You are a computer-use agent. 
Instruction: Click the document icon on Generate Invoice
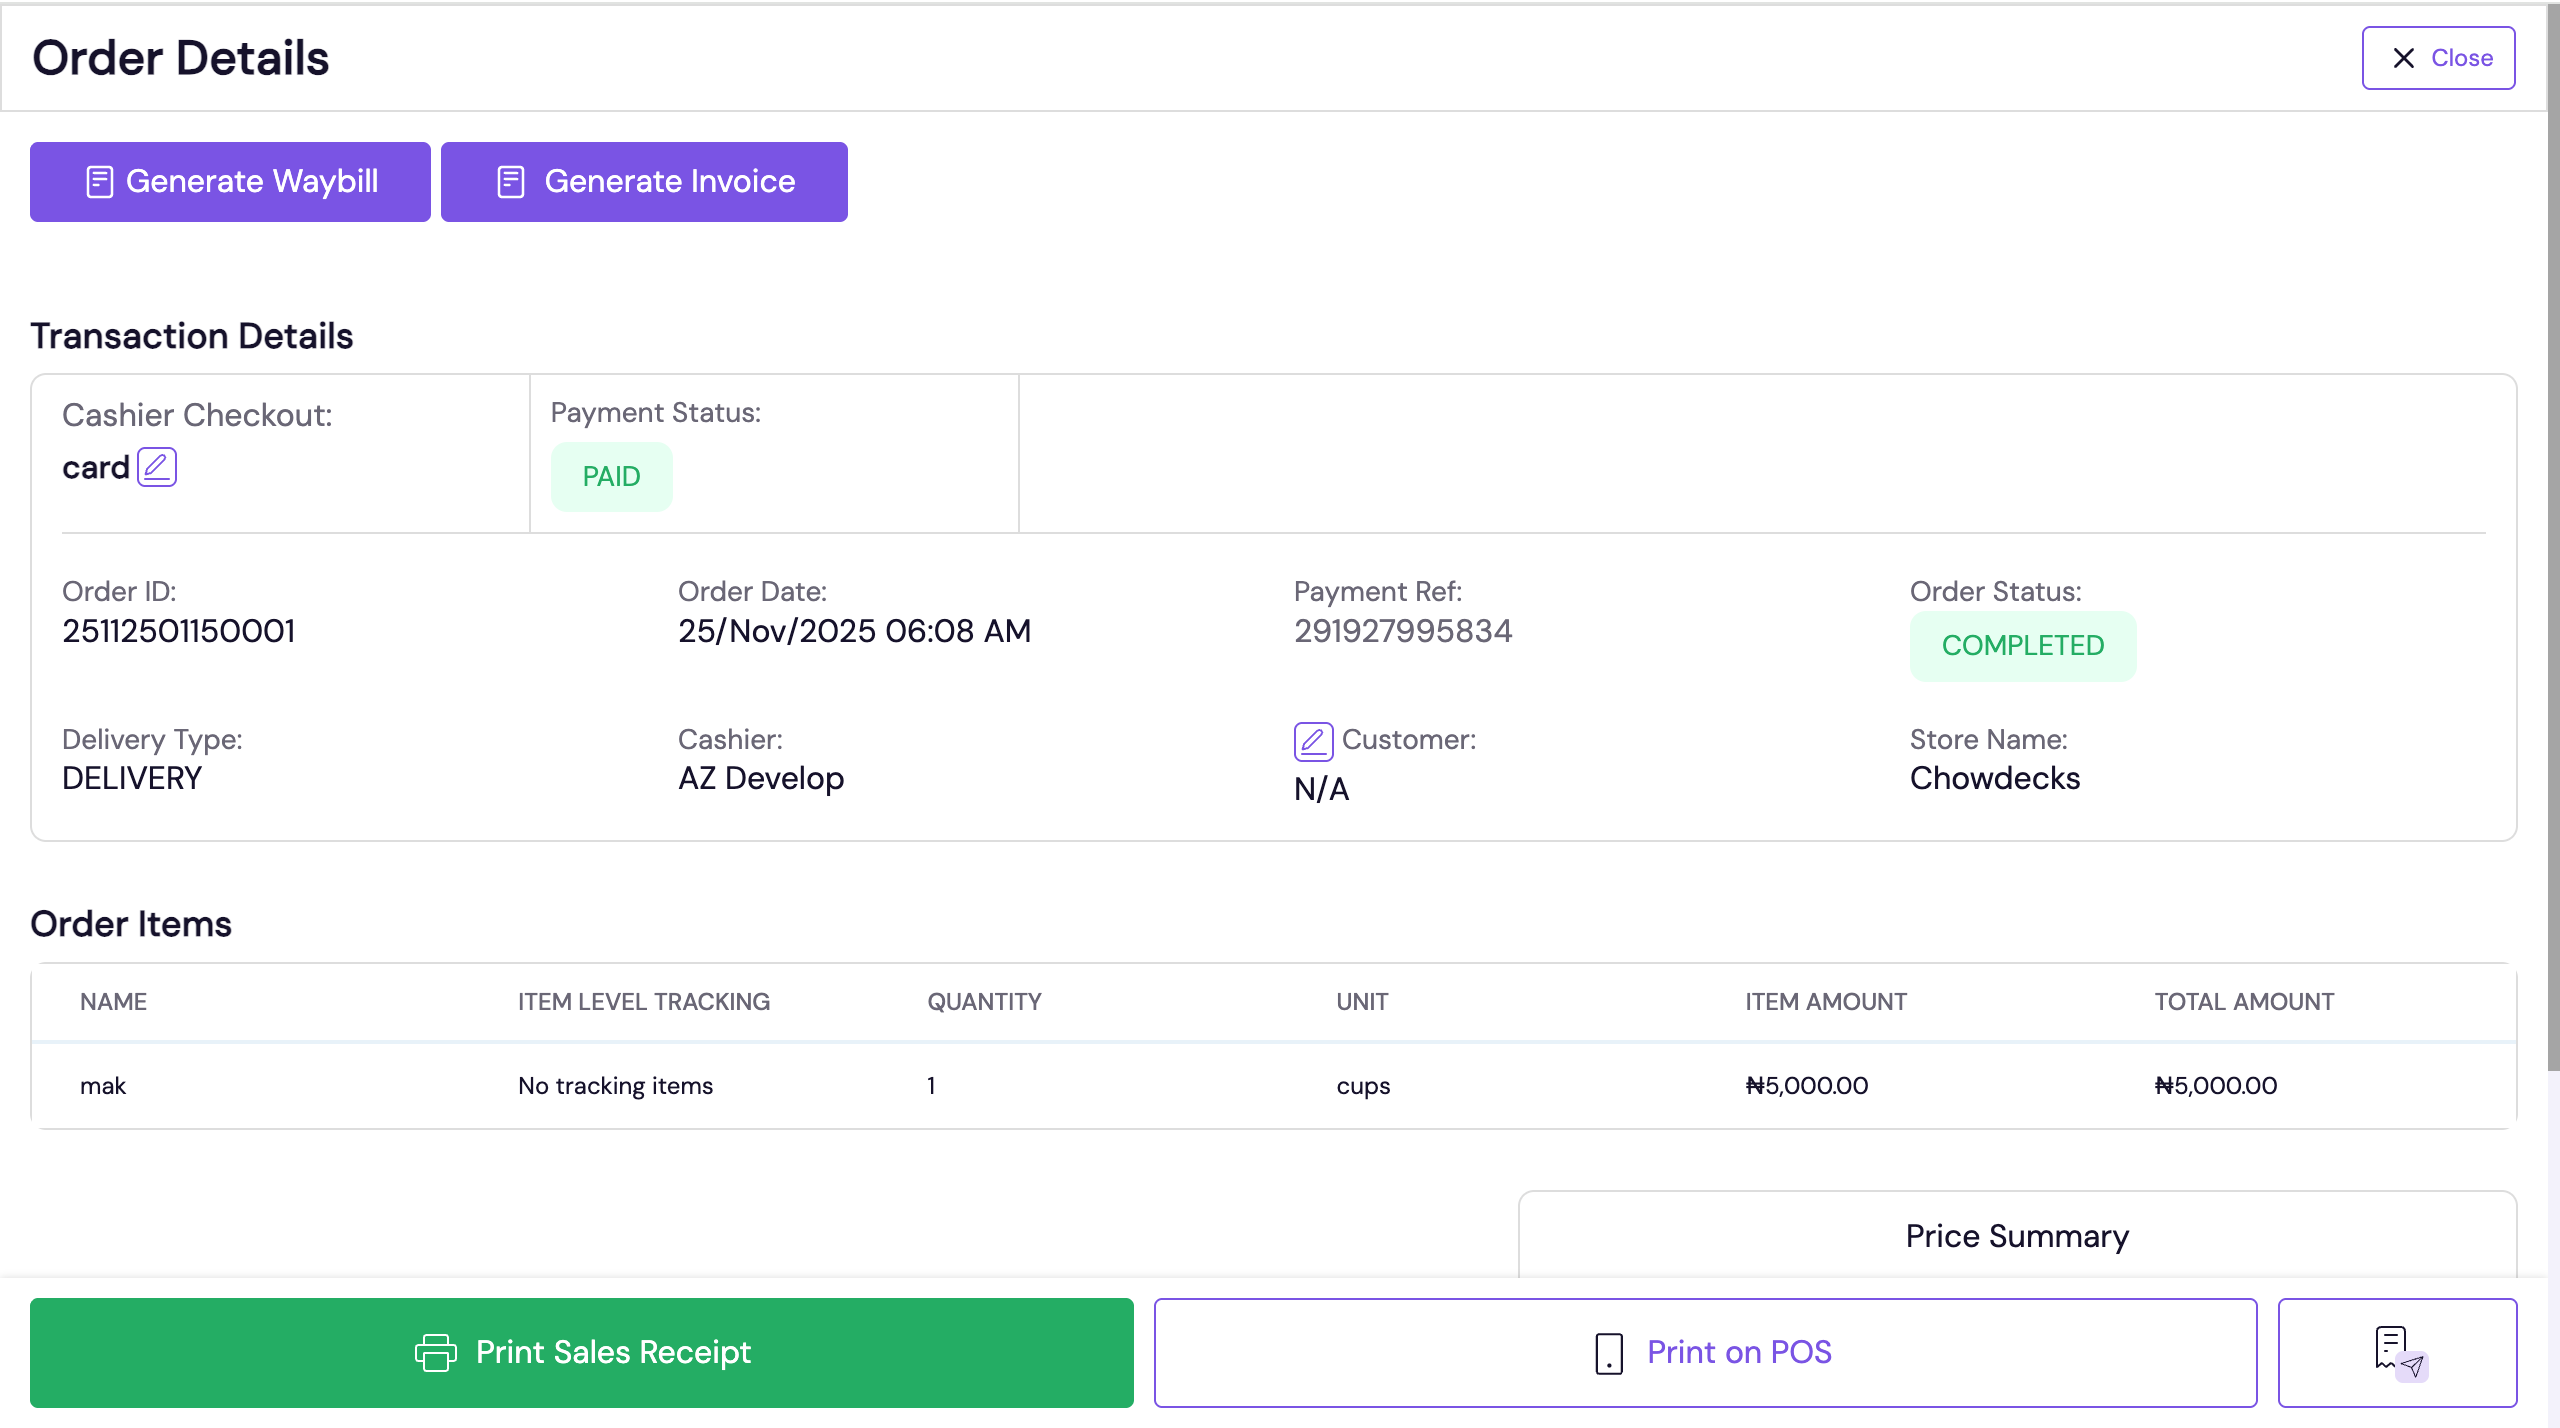[x=511, y=182]
